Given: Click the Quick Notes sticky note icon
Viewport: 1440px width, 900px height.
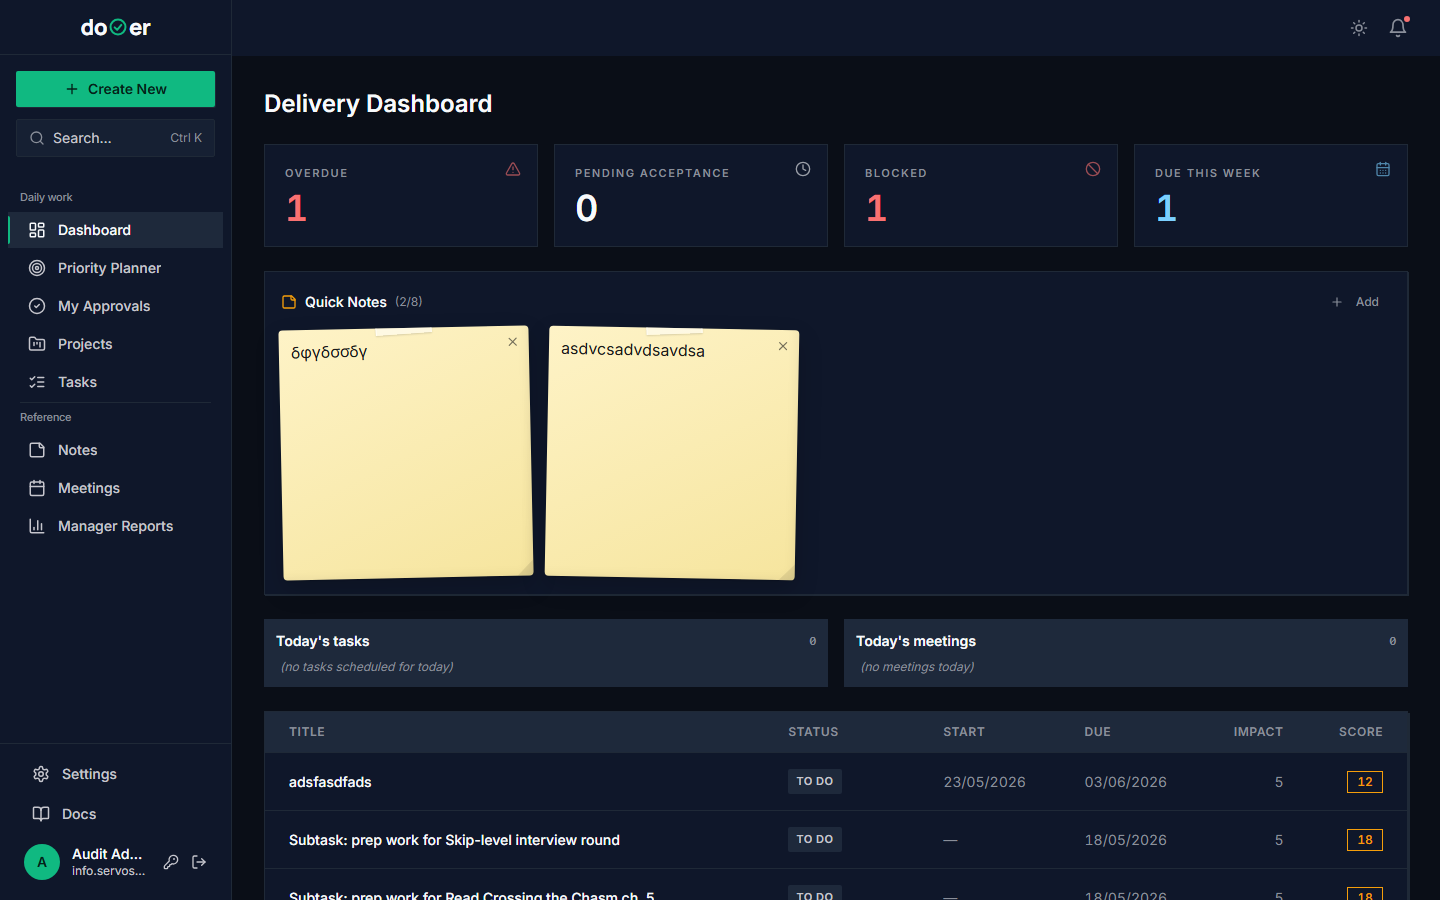Looking at the screenshot, I should (x=289, y=302).
